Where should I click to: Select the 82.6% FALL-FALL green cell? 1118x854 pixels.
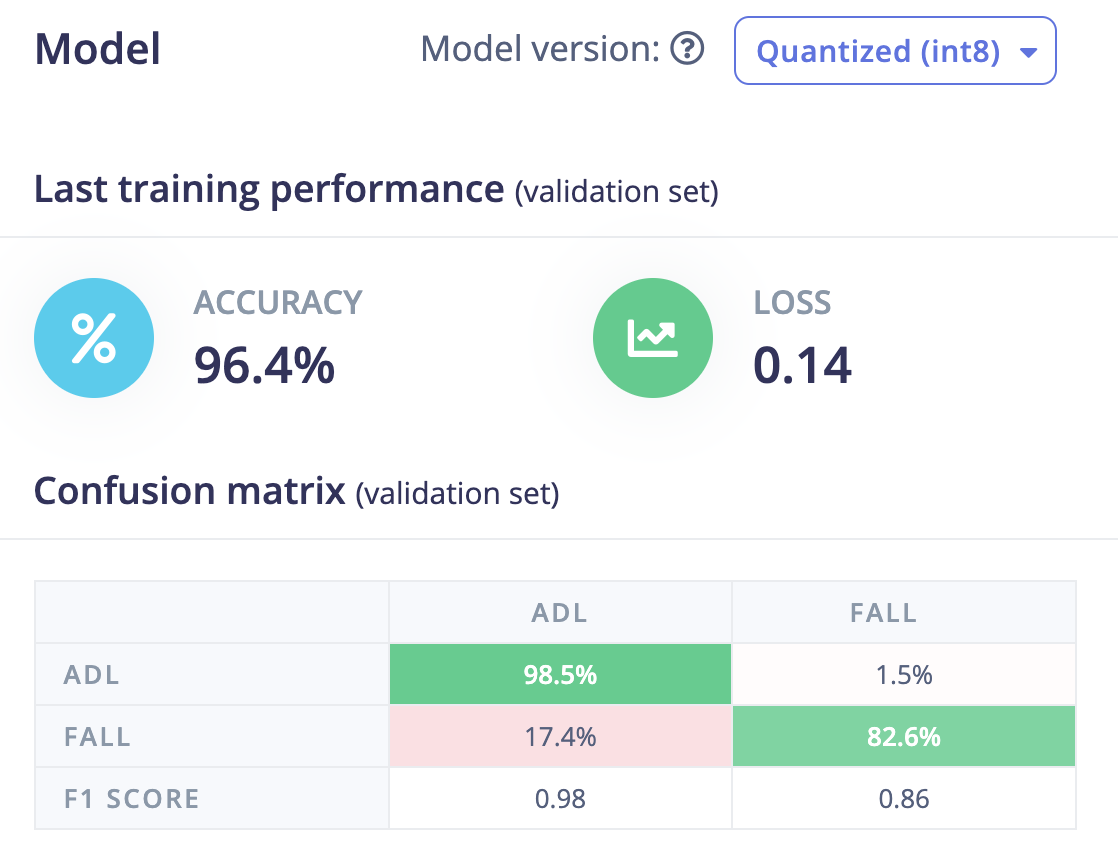[903, 736]
